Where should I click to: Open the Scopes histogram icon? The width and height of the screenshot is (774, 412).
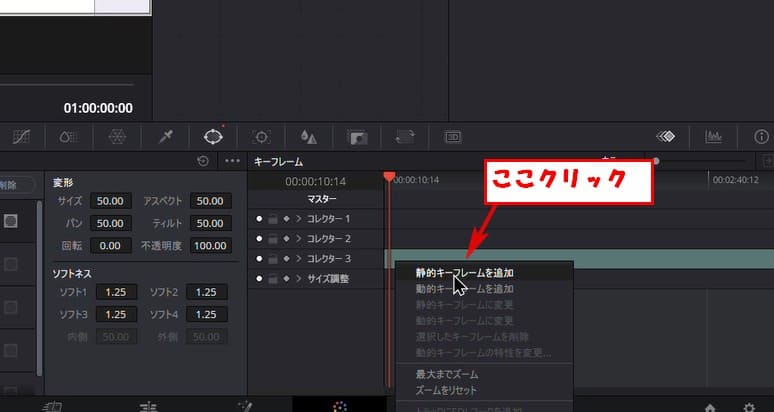tap(714, 137)
